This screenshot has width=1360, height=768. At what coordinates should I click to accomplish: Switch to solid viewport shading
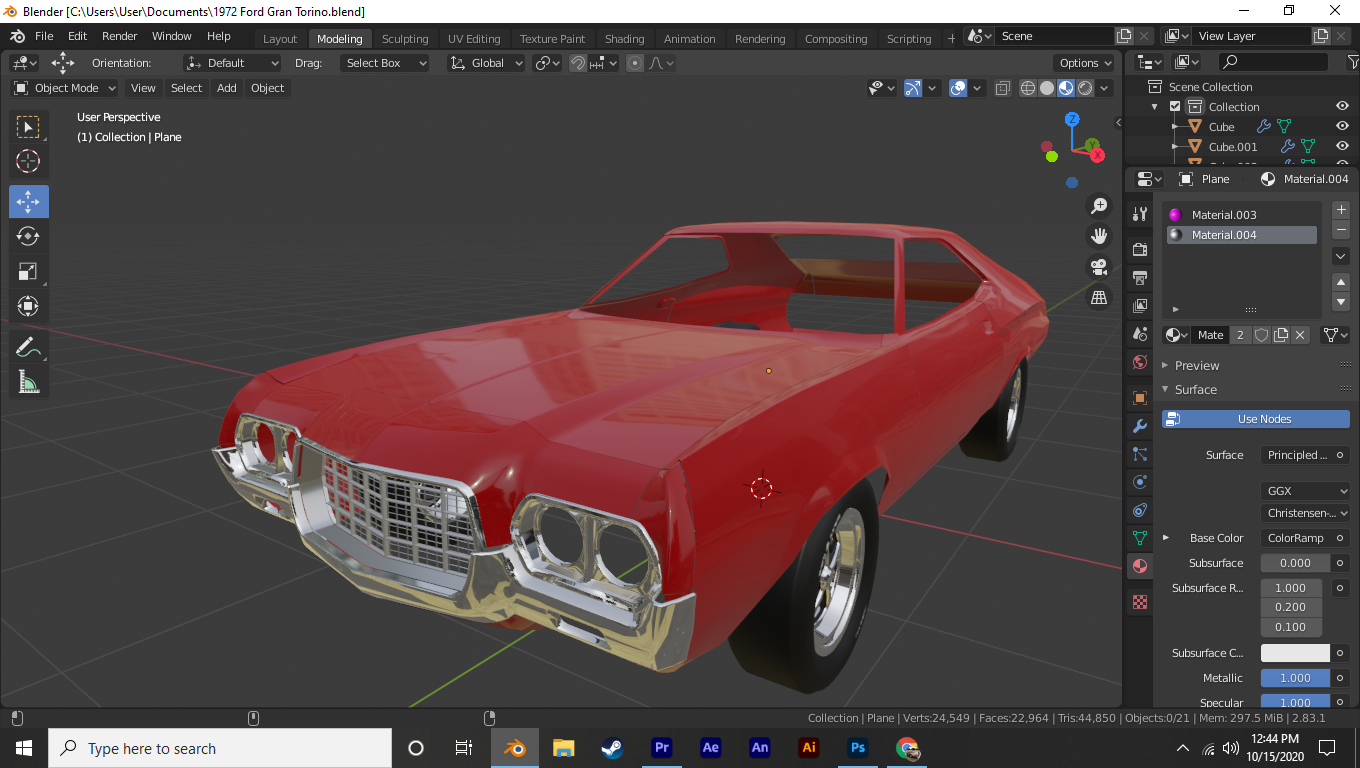tap(1047, 88)
